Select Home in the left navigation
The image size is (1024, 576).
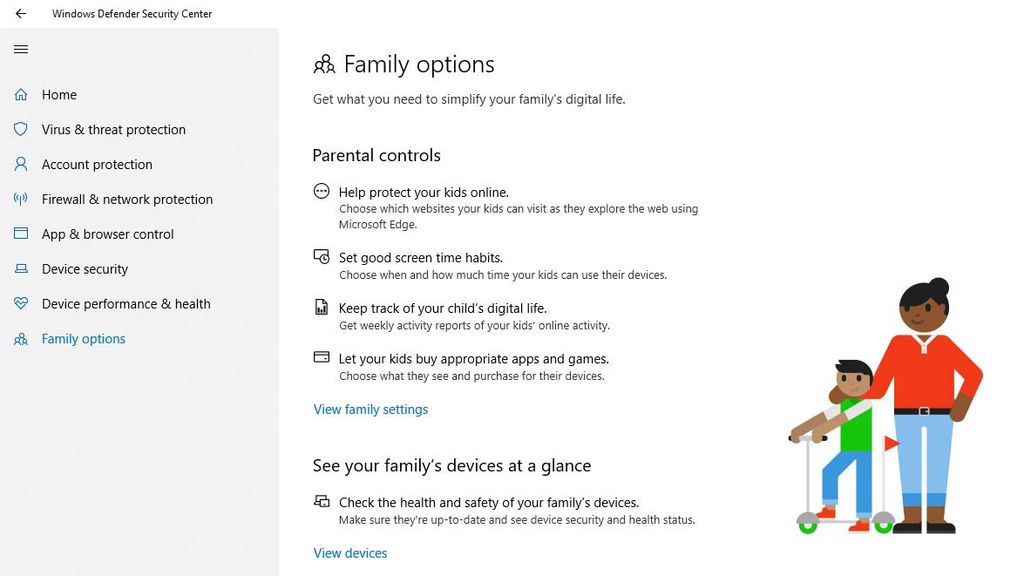click(60, 94)
